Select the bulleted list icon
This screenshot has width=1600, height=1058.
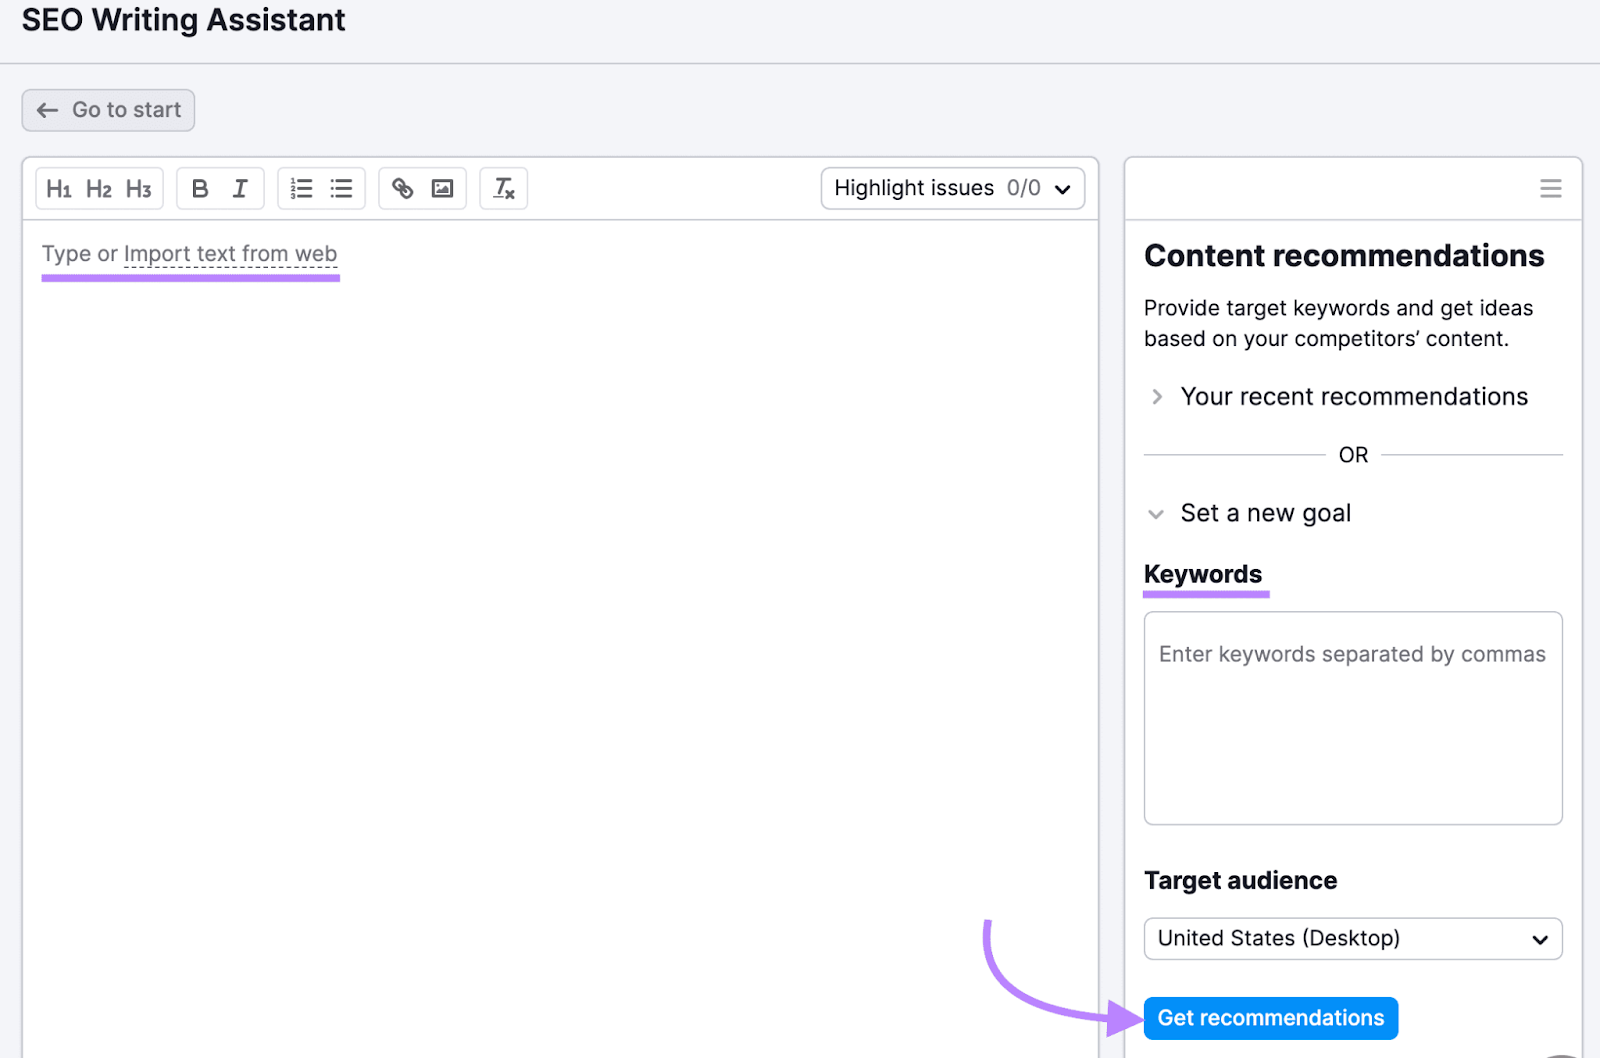[x=341, y=188]
